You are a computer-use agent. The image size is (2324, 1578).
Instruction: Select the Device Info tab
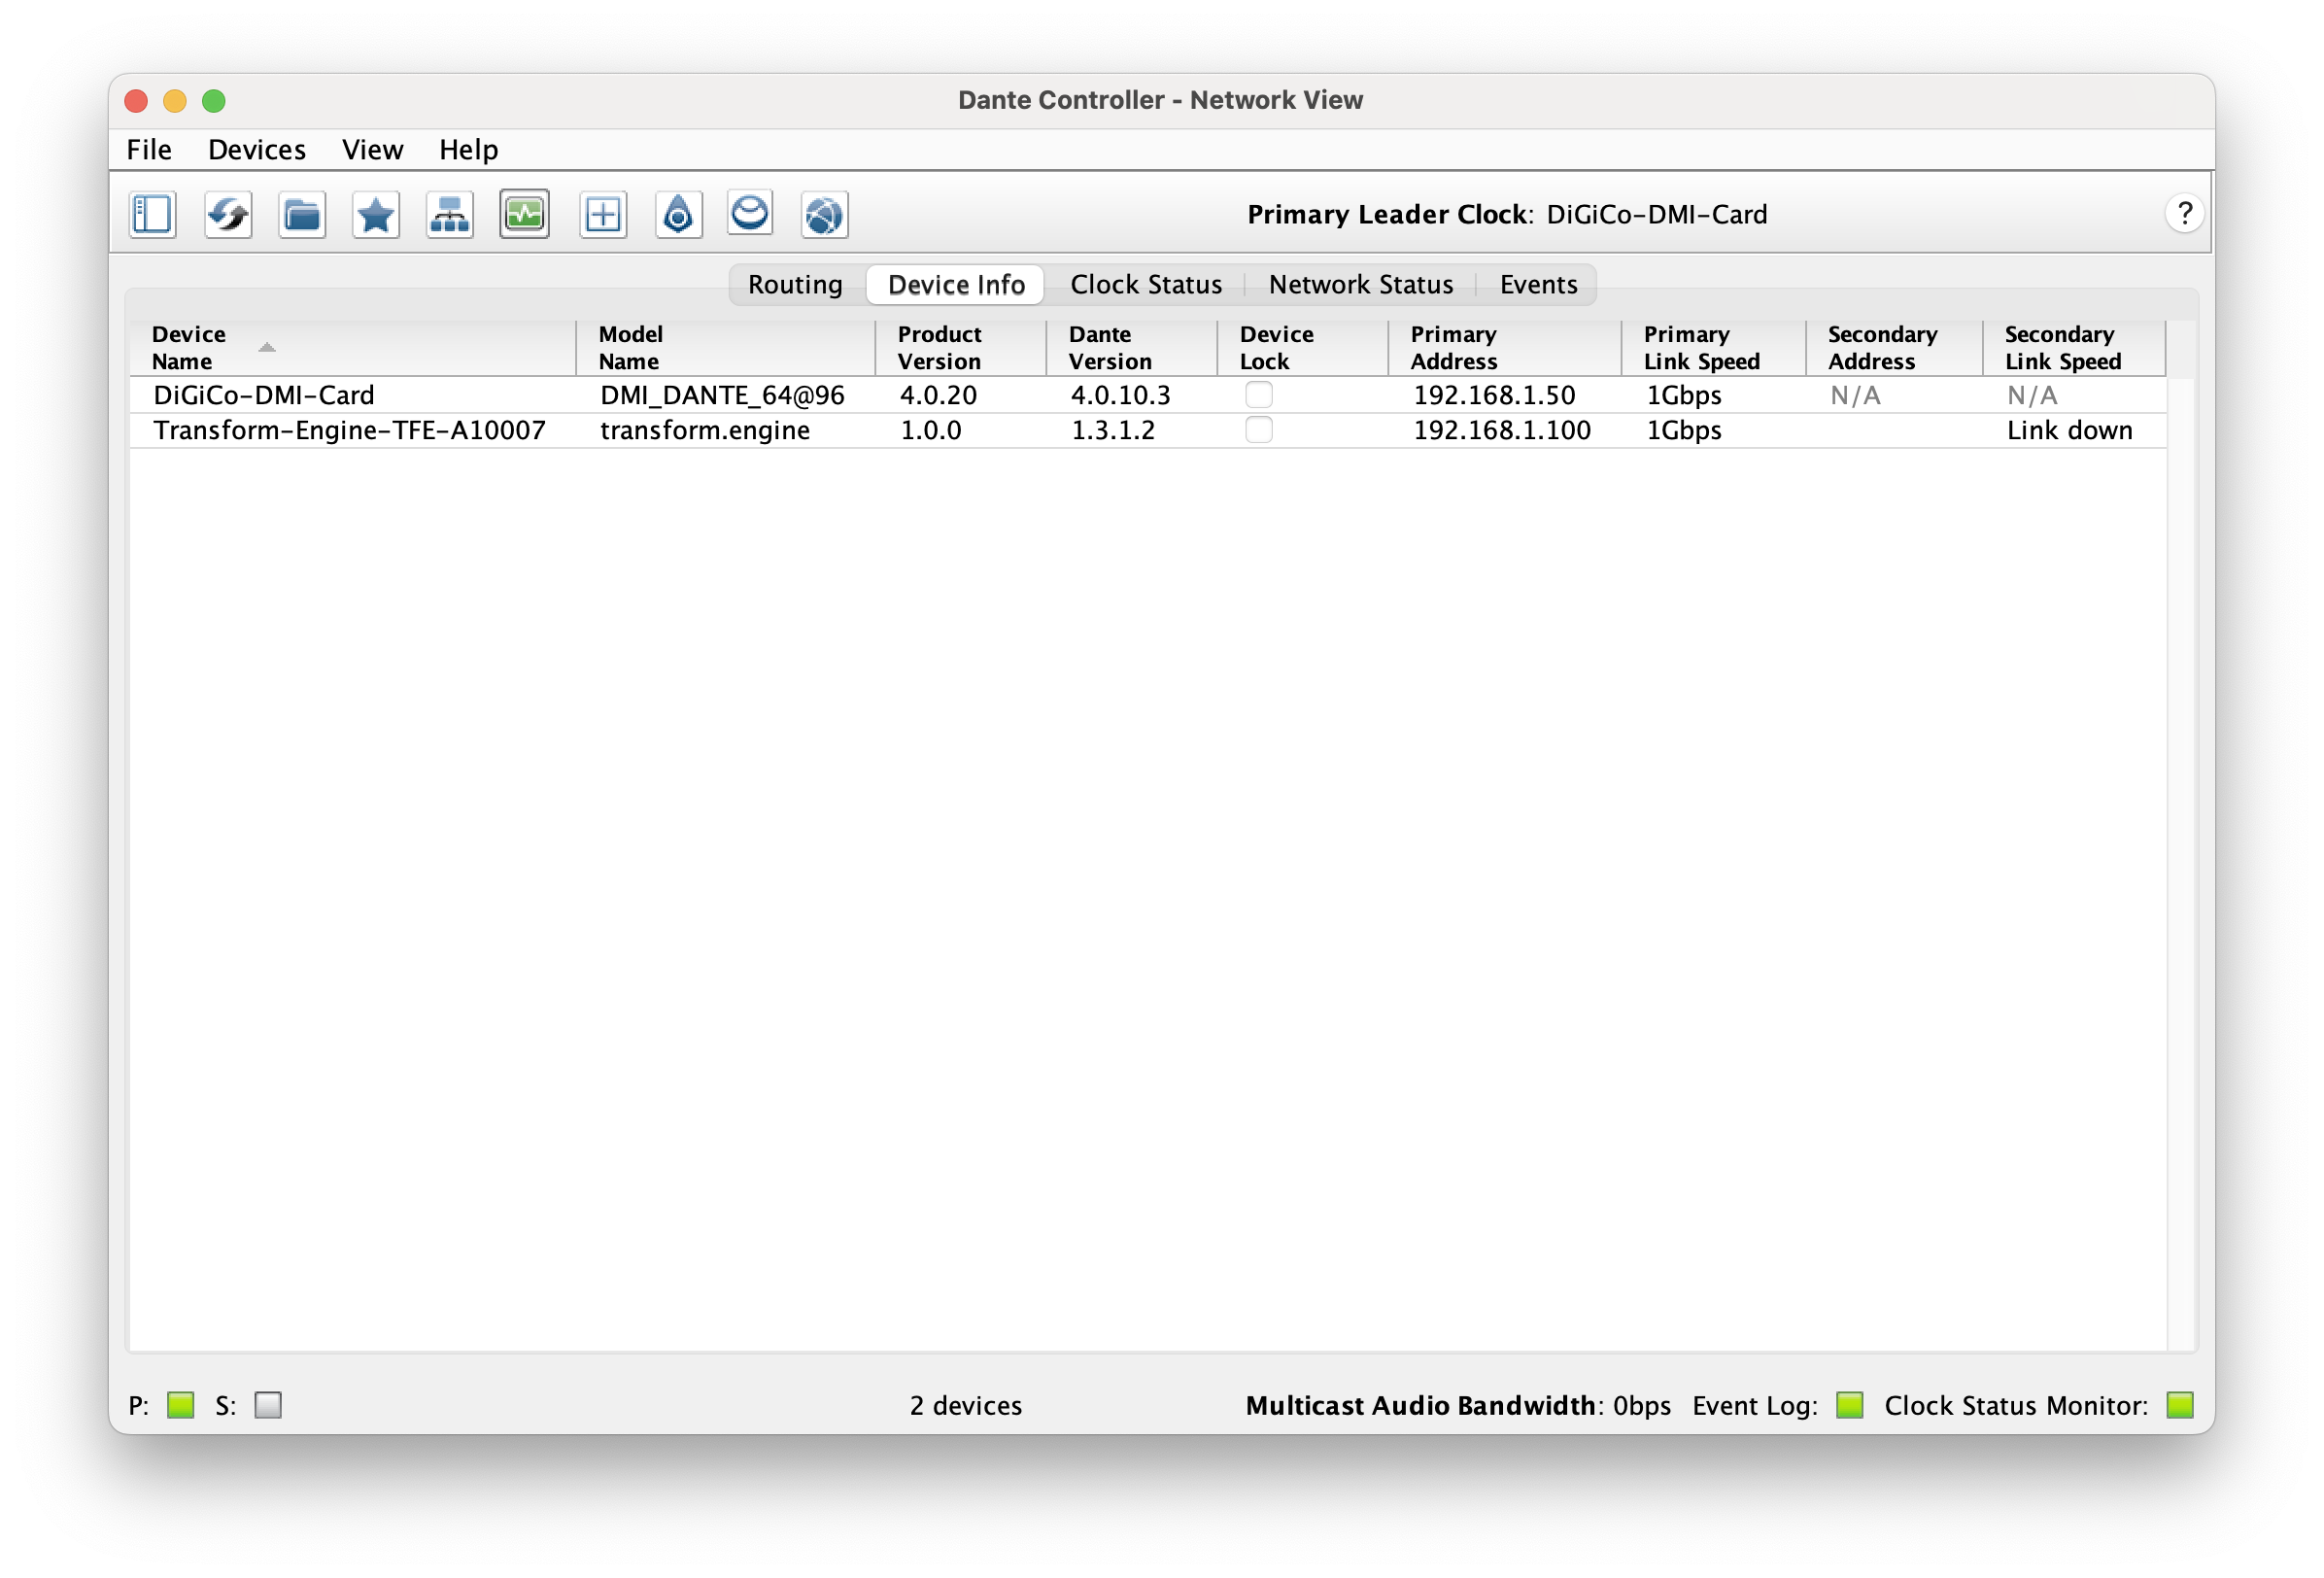point(956,285)
